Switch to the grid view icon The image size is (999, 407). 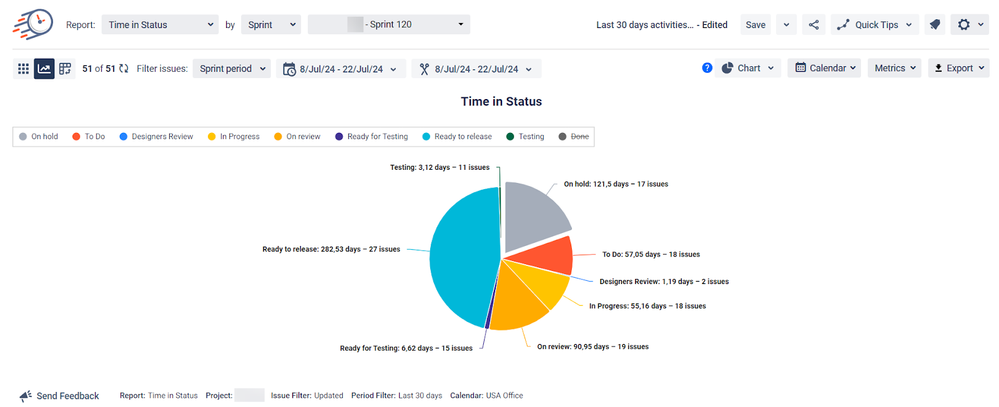coord(23,69)
